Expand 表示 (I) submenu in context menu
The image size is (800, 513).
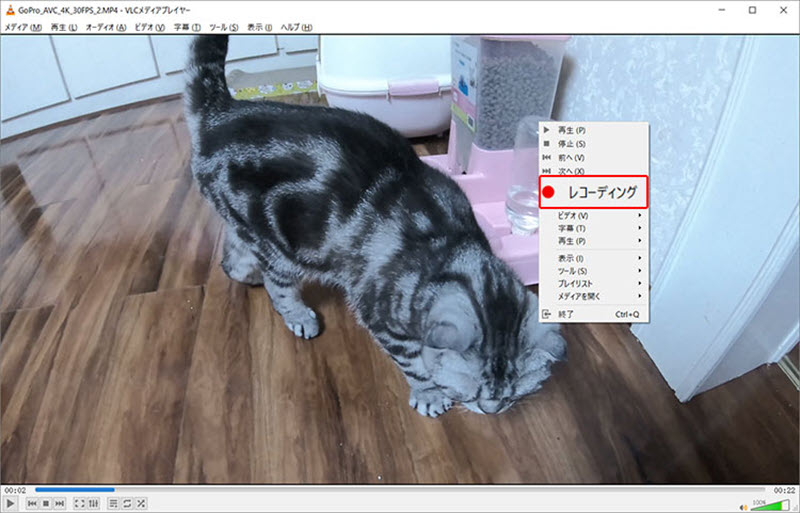pos(594,258)
